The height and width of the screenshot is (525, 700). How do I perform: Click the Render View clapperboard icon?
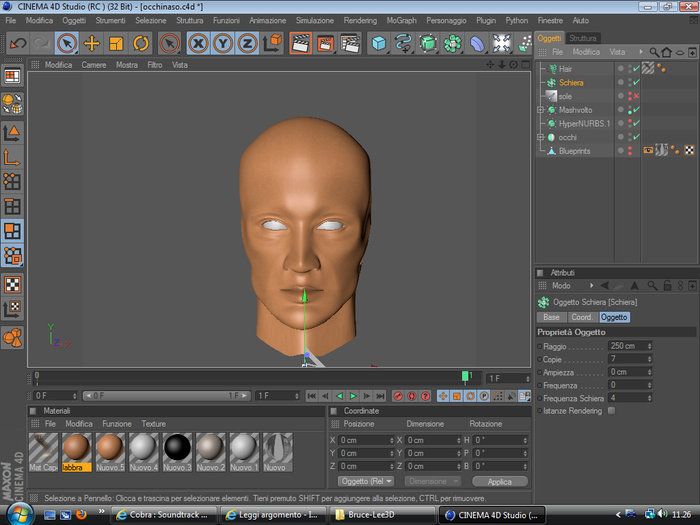coord(300,43)
